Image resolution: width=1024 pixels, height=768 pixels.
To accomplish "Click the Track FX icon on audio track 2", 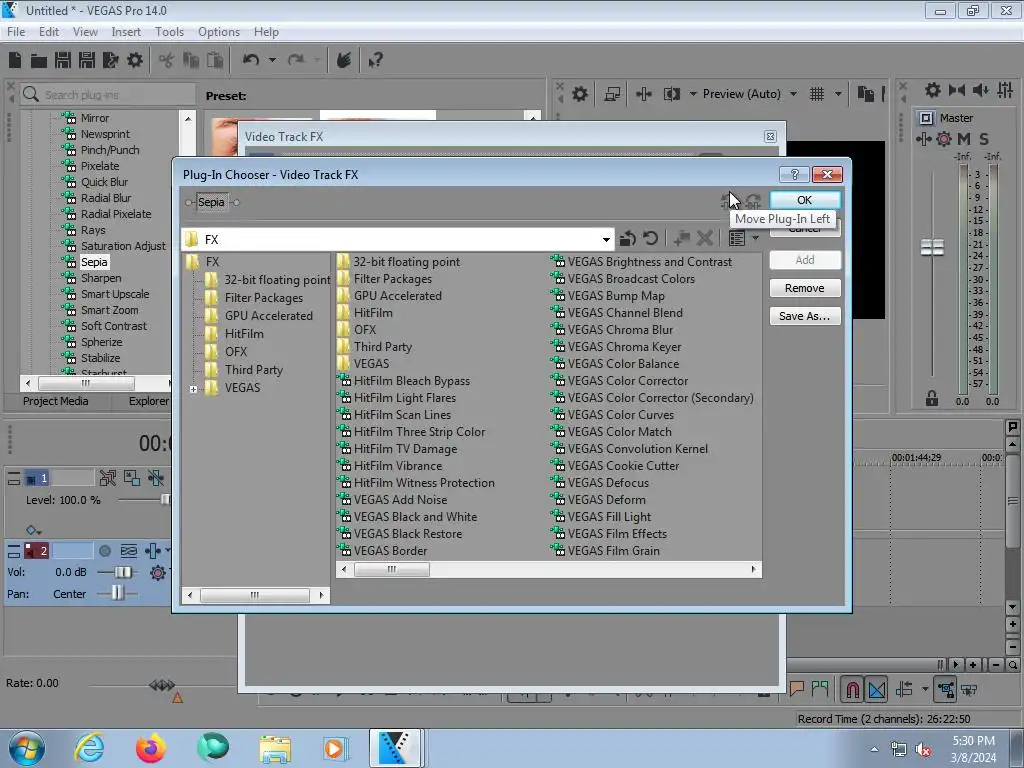I will (x=153, y=551).
